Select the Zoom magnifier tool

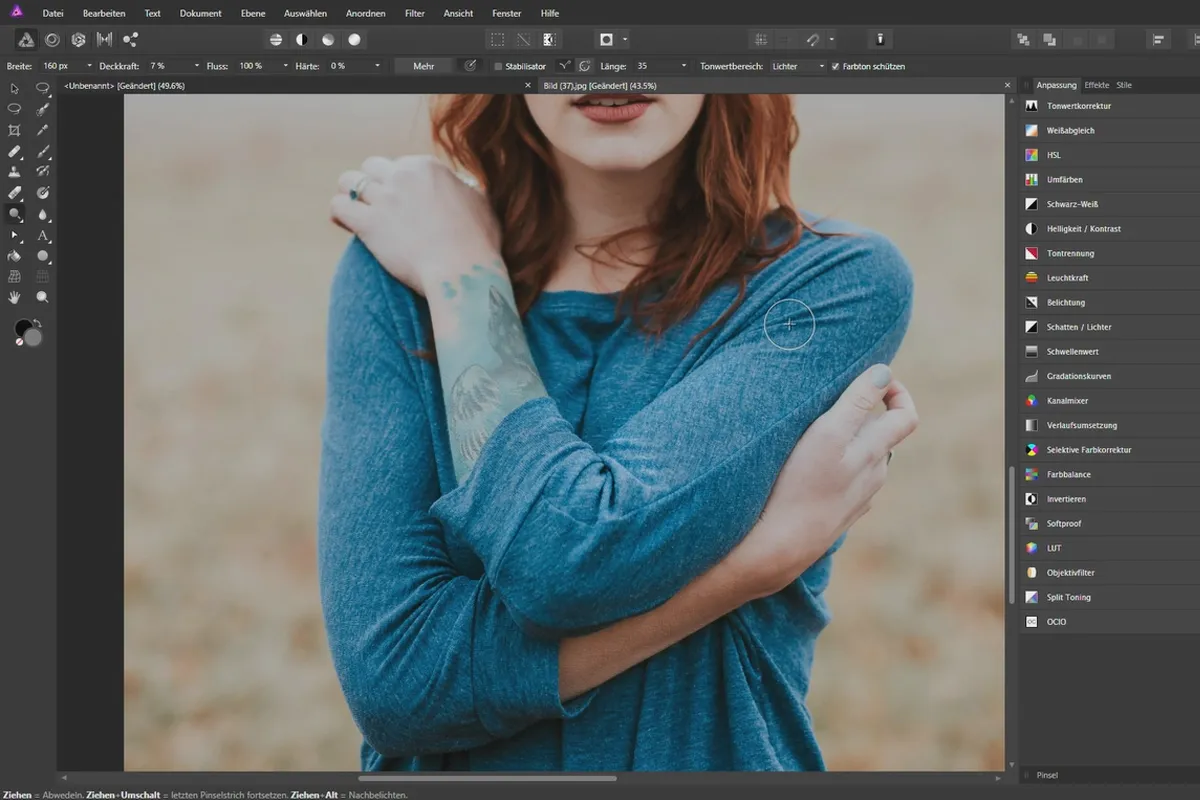click(43, 297)
